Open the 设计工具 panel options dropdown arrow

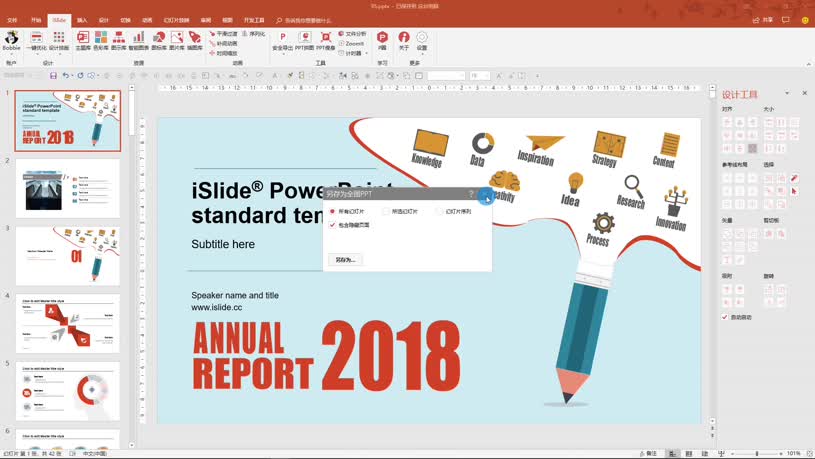(787, 93)
